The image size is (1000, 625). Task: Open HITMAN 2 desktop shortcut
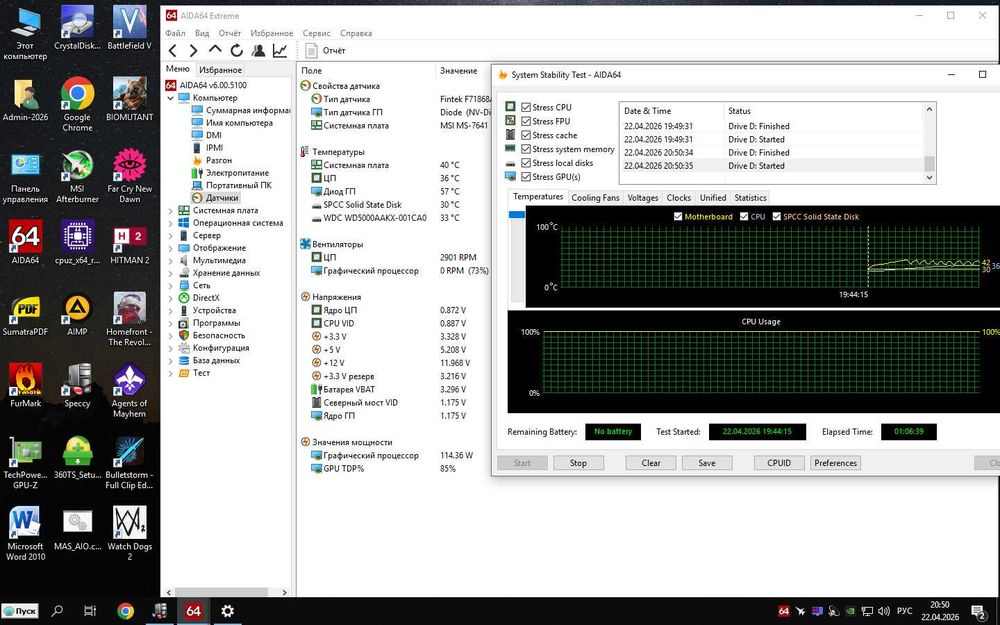pos(129,242)
